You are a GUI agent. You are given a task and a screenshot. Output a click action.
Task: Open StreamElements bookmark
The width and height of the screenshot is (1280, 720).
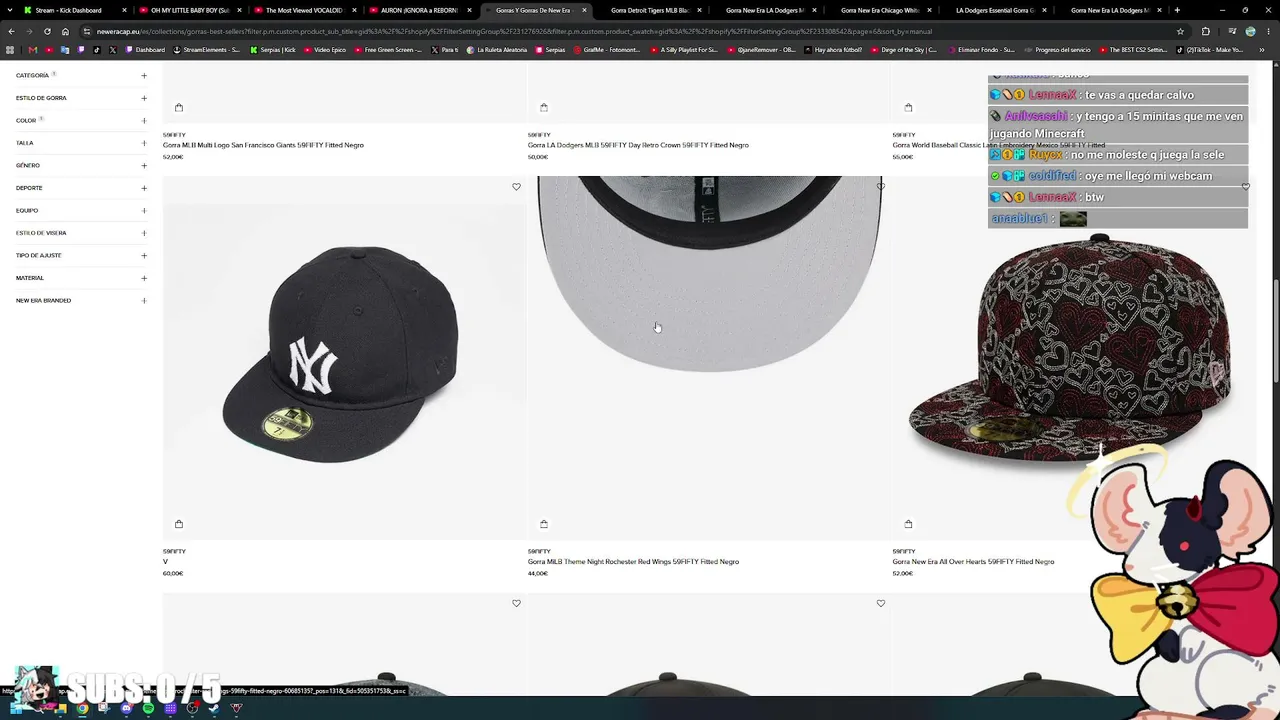pos(207,49)
